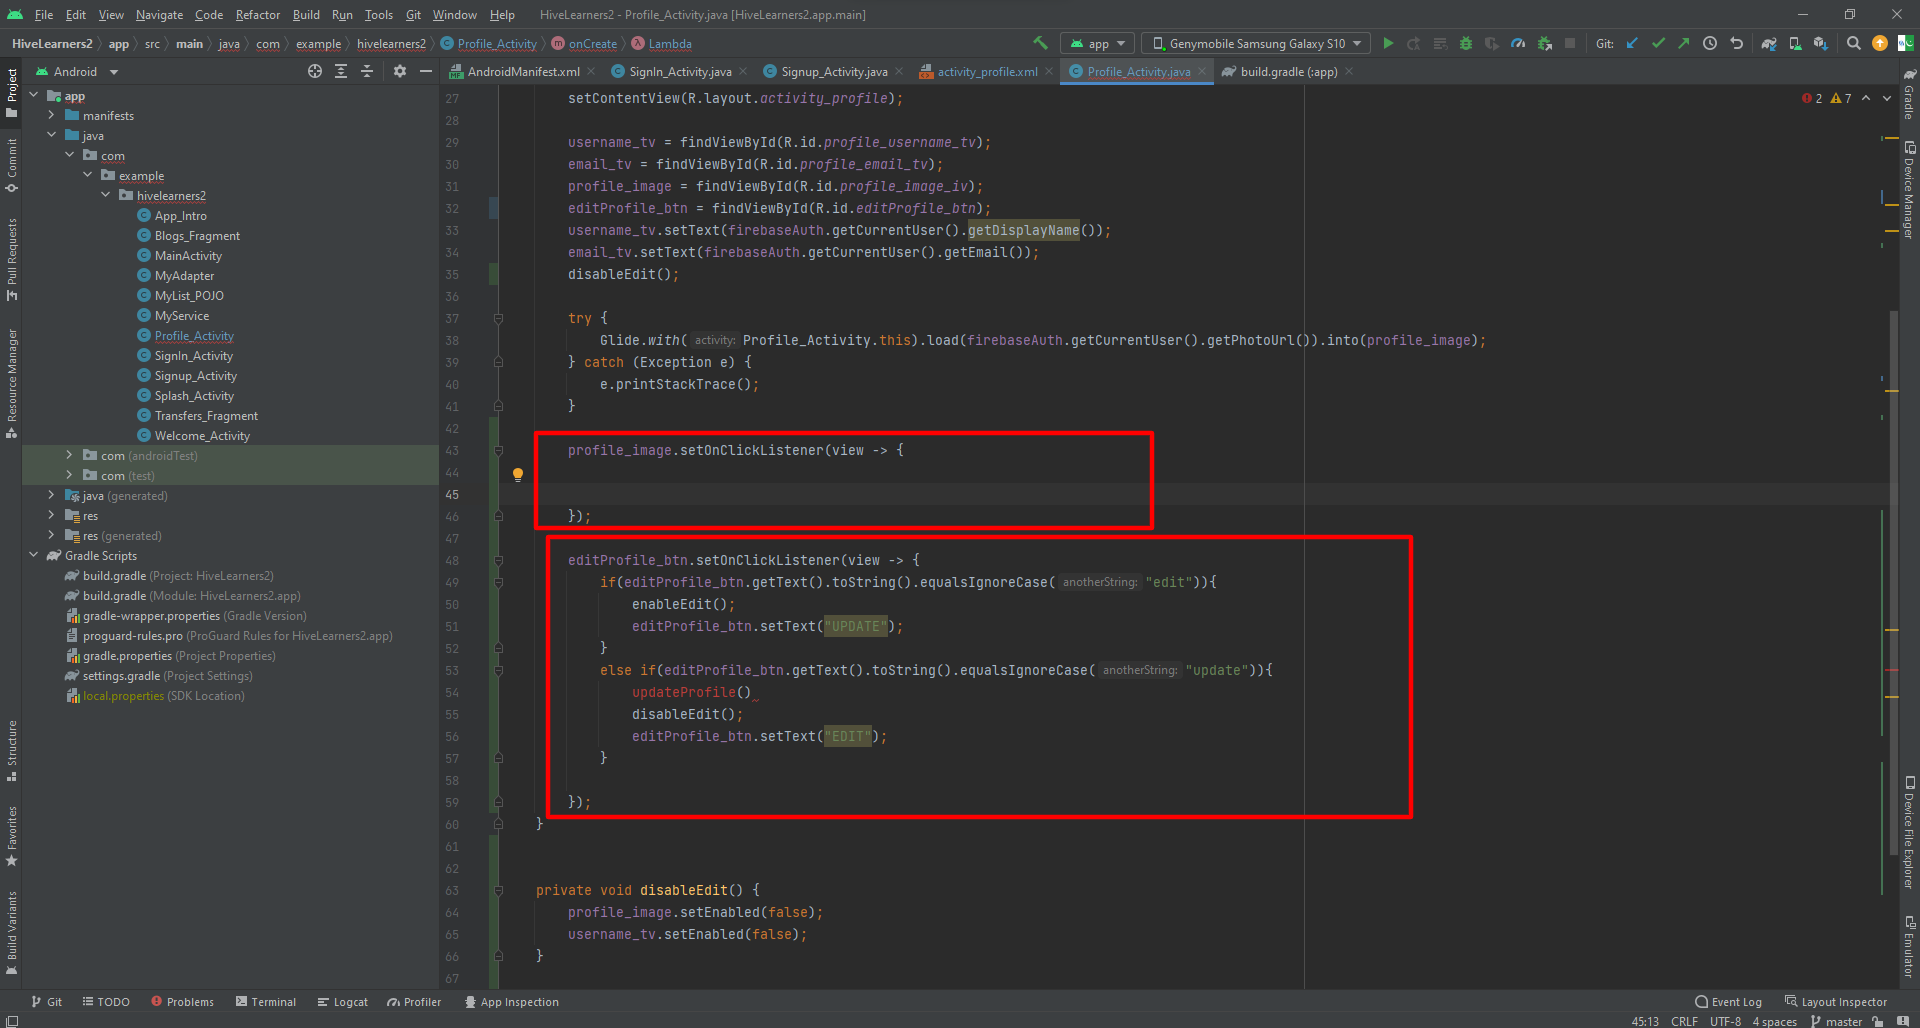Click Collapse All in Project panel
This screenshot has height=1028, width=1920.
coord(367,71)
